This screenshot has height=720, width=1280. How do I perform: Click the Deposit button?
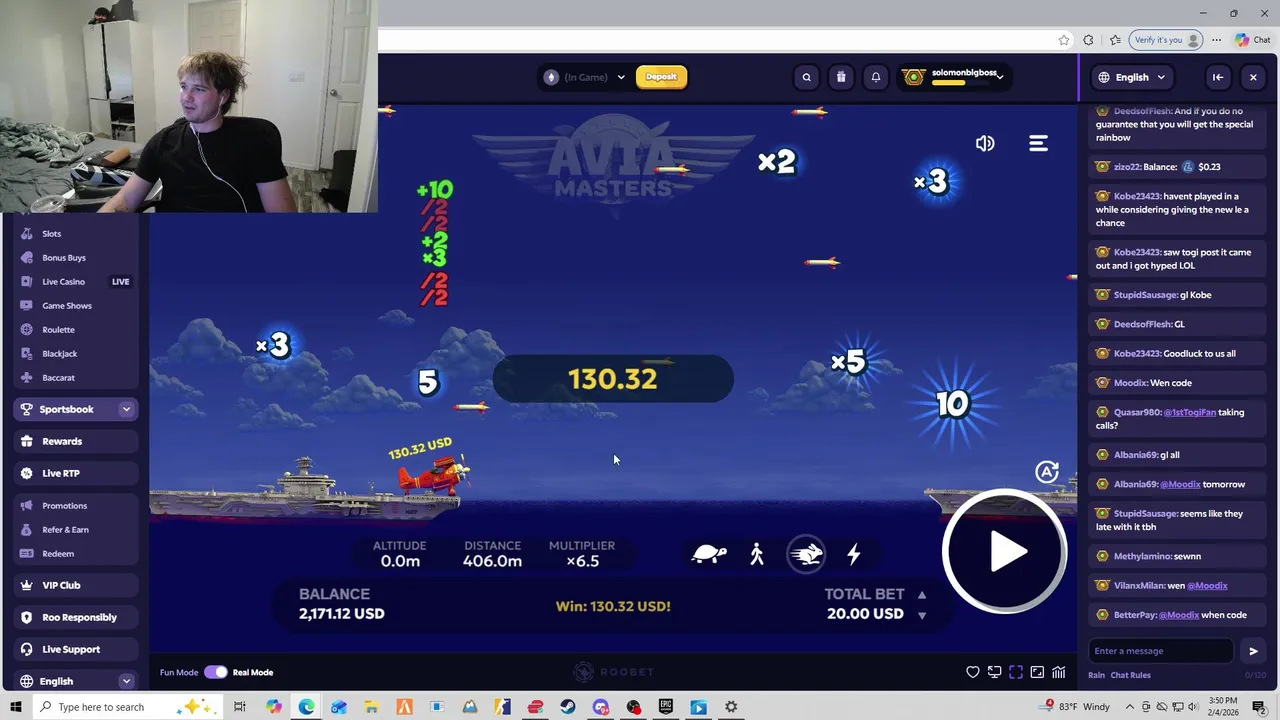[661, 77]
